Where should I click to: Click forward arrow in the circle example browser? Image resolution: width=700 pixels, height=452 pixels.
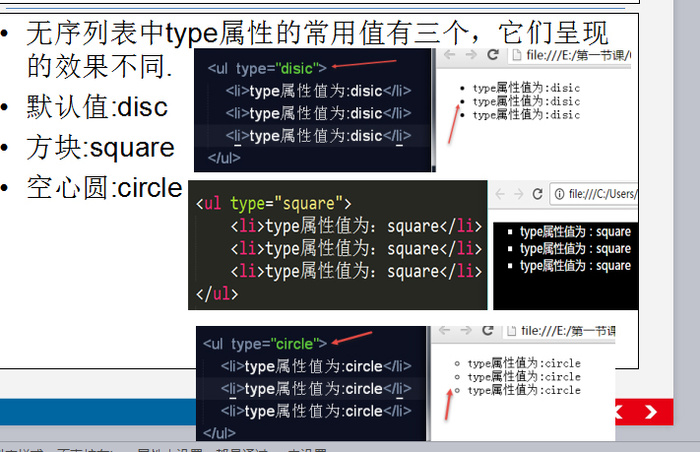click(x=465, y=331)
